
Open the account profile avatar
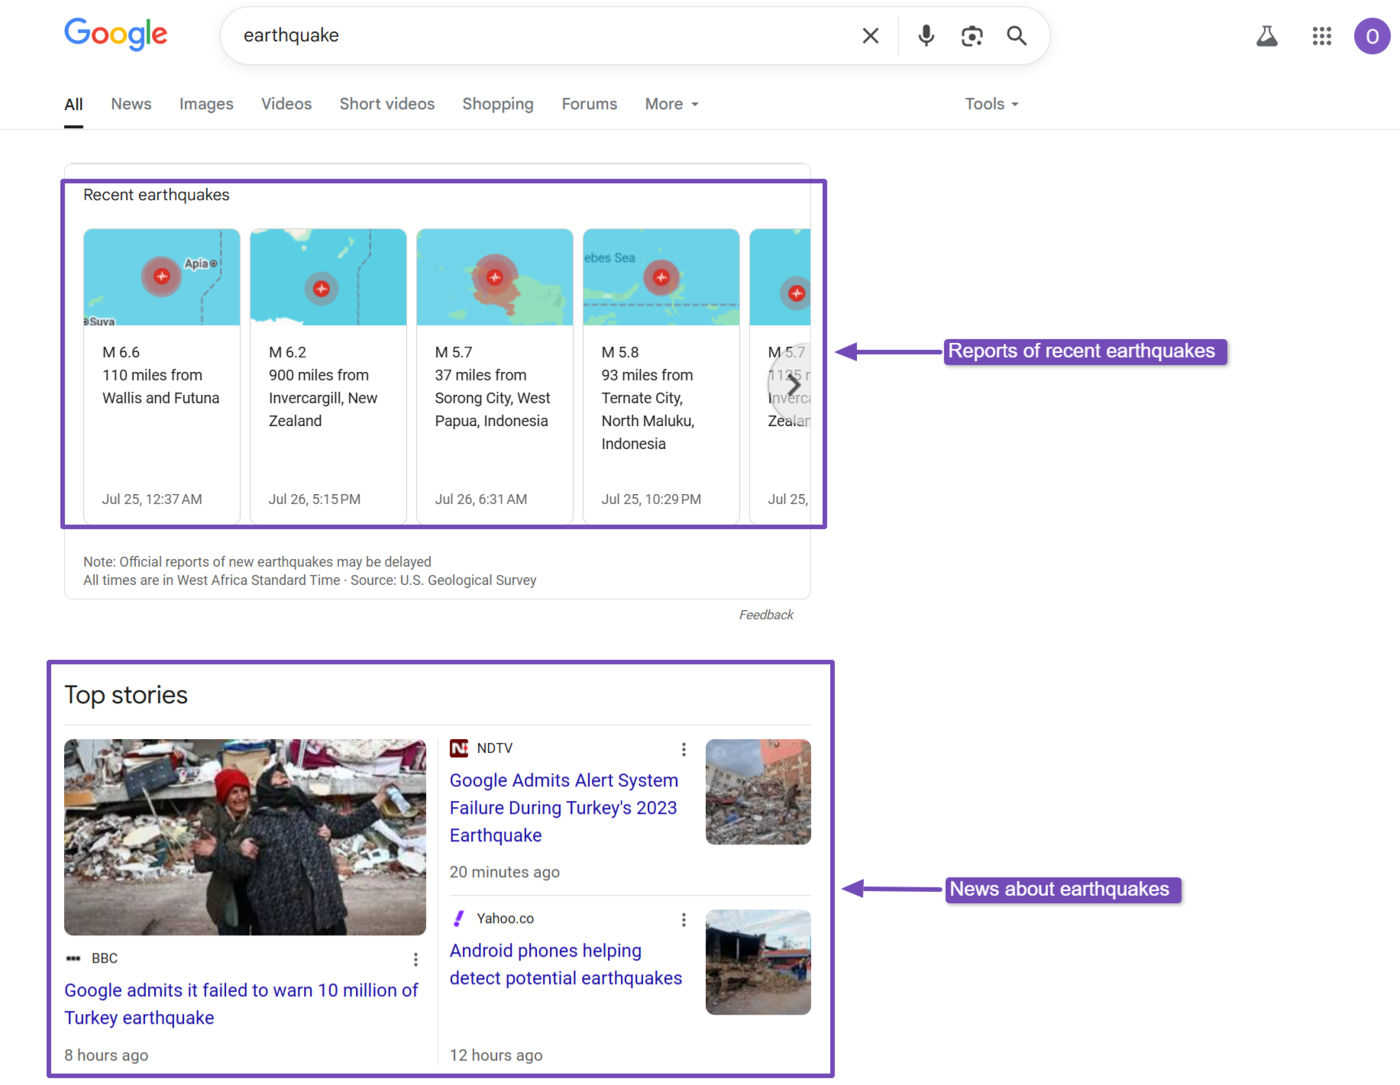click(1372, 36)
